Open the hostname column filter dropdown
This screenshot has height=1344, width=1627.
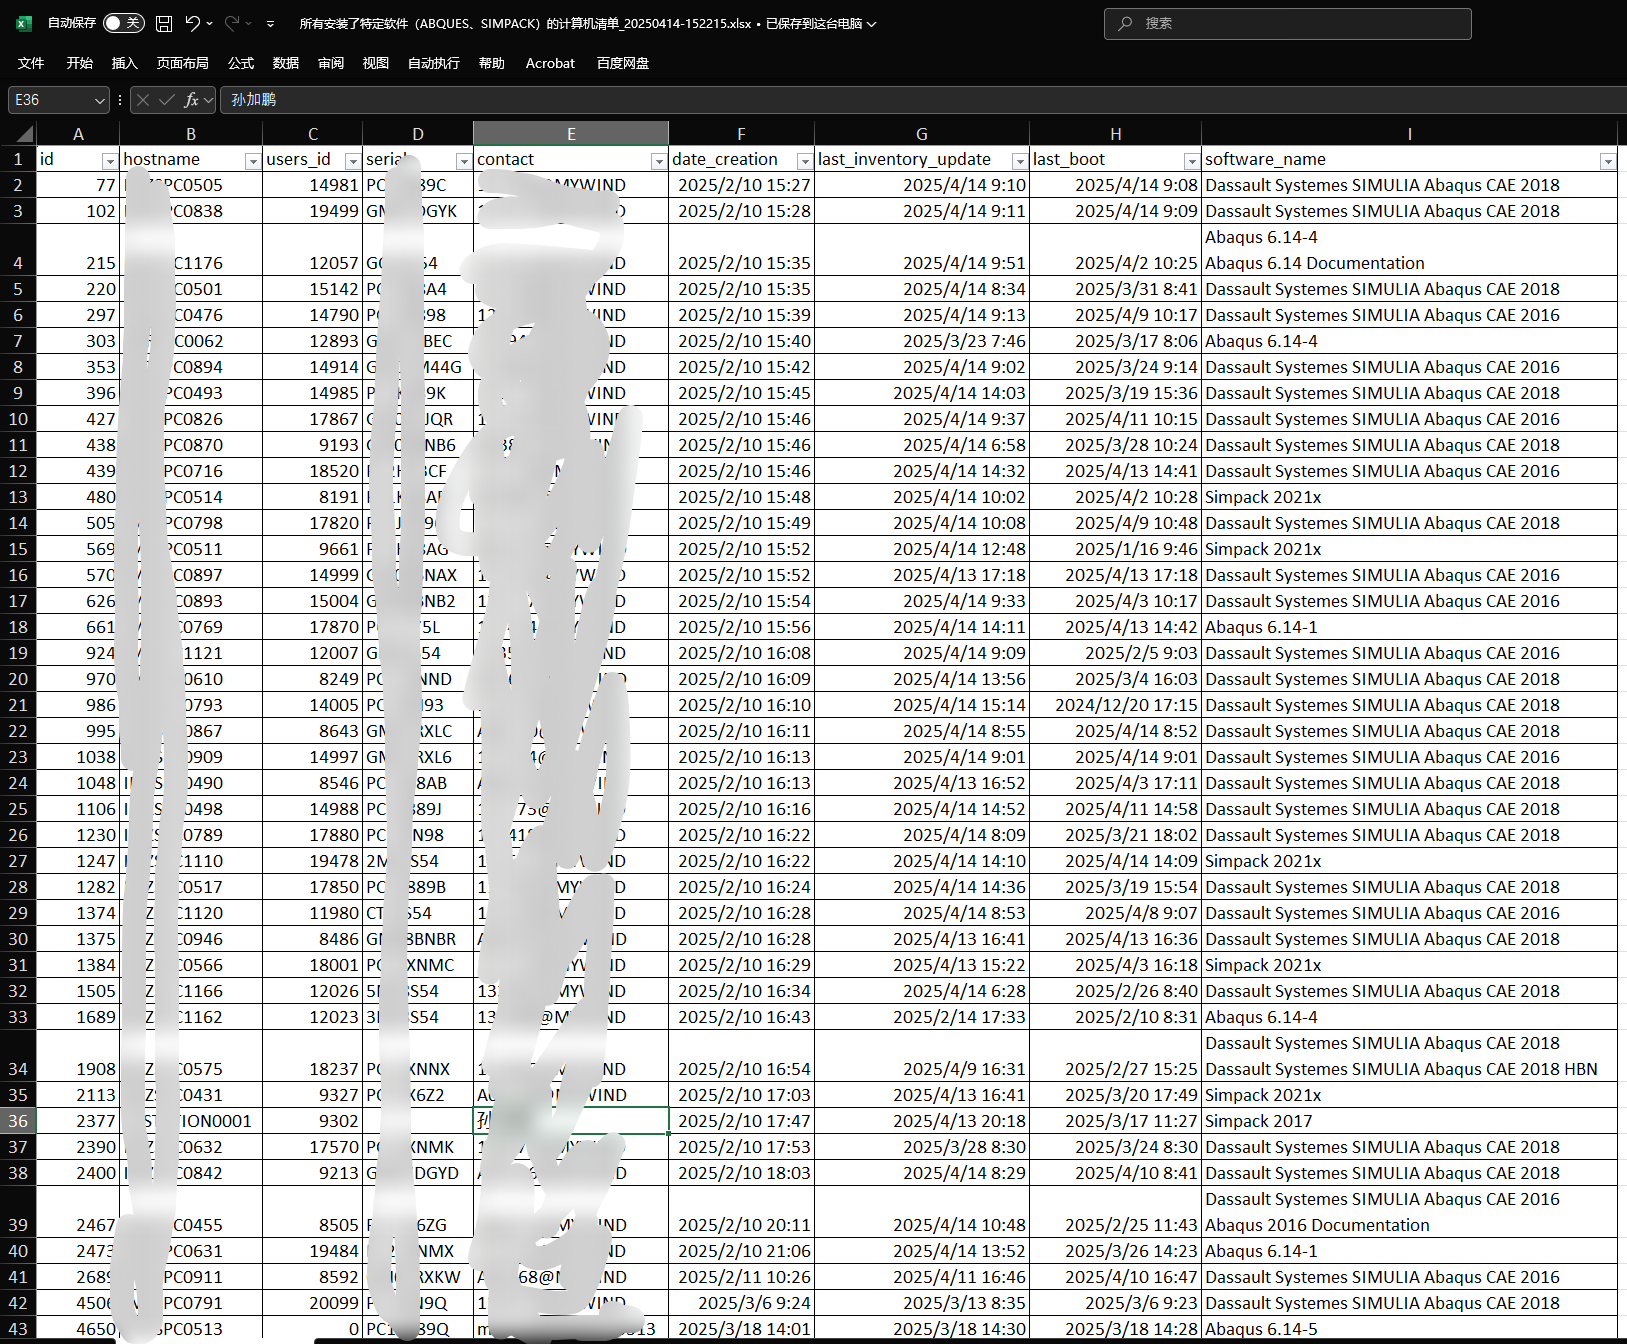252,161
